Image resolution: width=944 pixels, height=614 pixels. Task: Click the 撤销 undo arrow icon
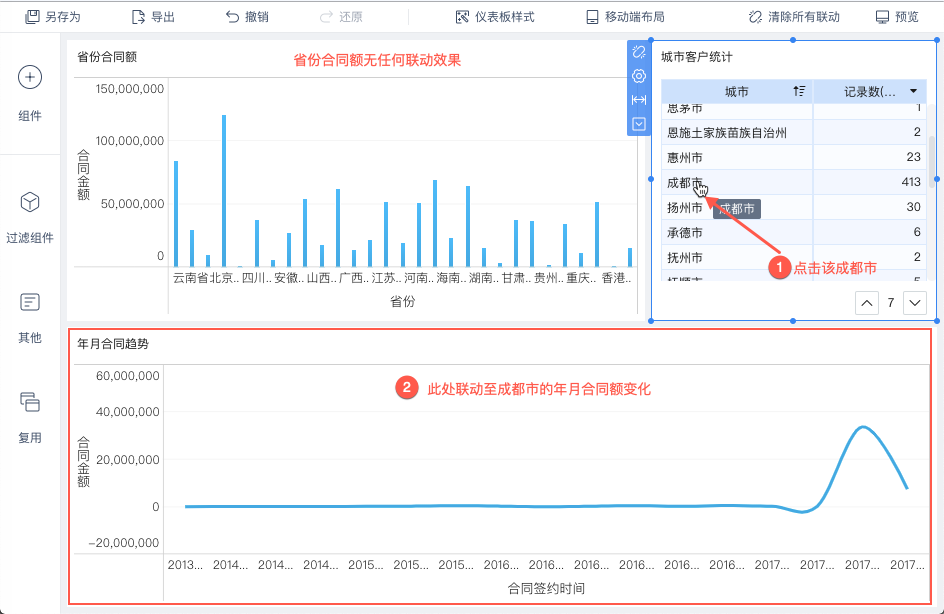click(232, 17)
